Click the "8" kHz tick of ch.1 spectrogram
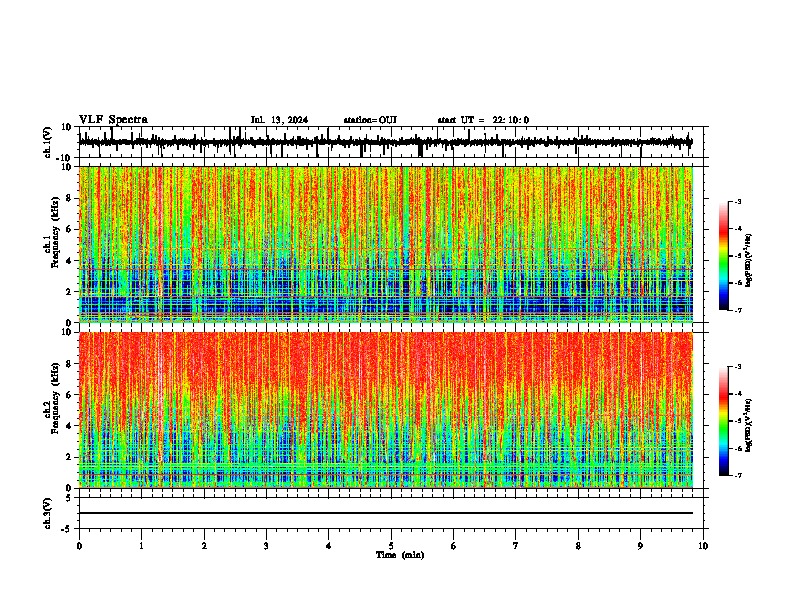Screen dimensions: 792x612 (69, 198)
